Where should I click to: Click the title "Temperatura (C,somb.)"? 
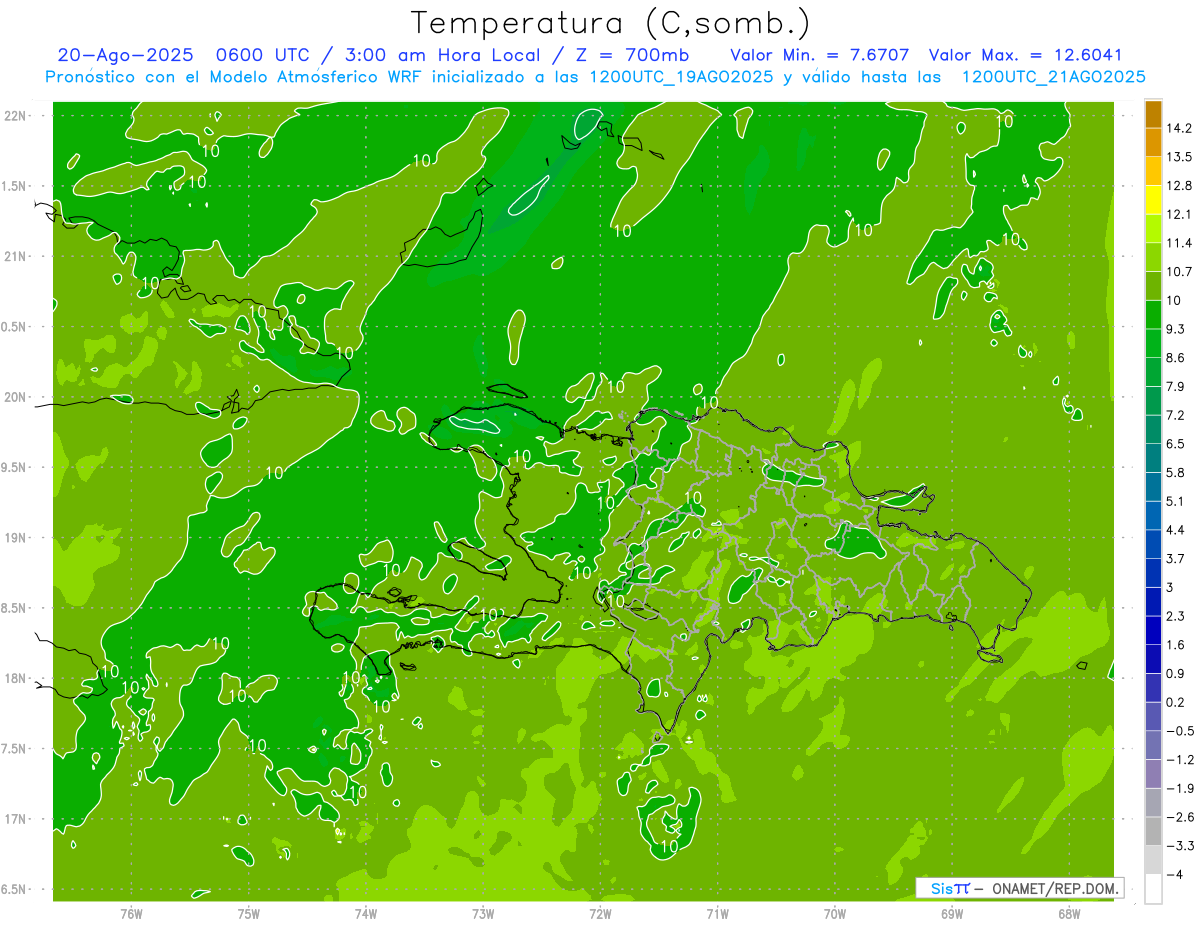[x=610, y=23]
